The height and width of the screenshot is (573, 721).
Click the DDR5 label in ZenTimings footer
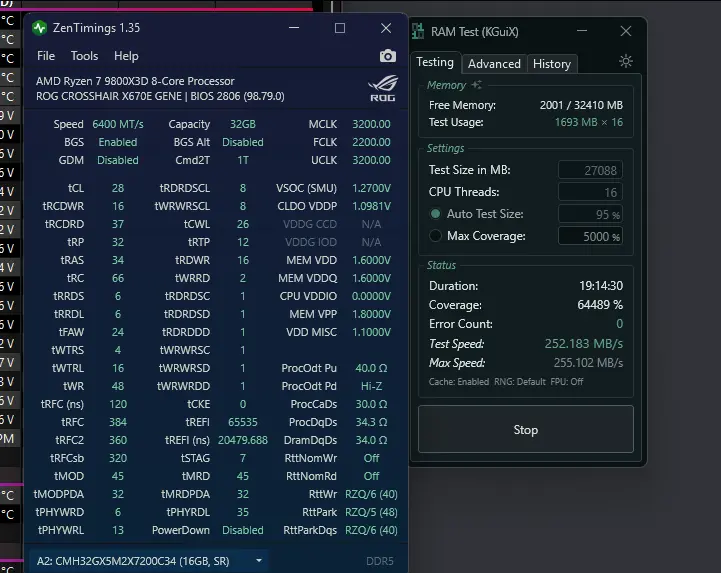380,561
